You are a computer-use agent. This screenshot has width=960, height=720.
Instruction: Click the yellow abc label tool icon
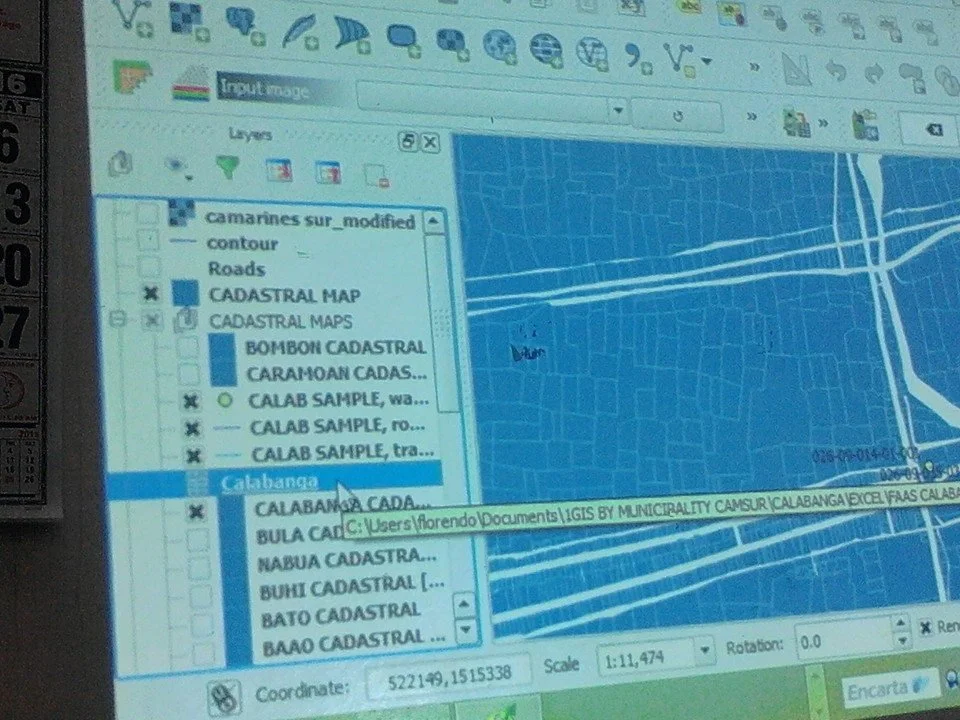click(689, 7)
